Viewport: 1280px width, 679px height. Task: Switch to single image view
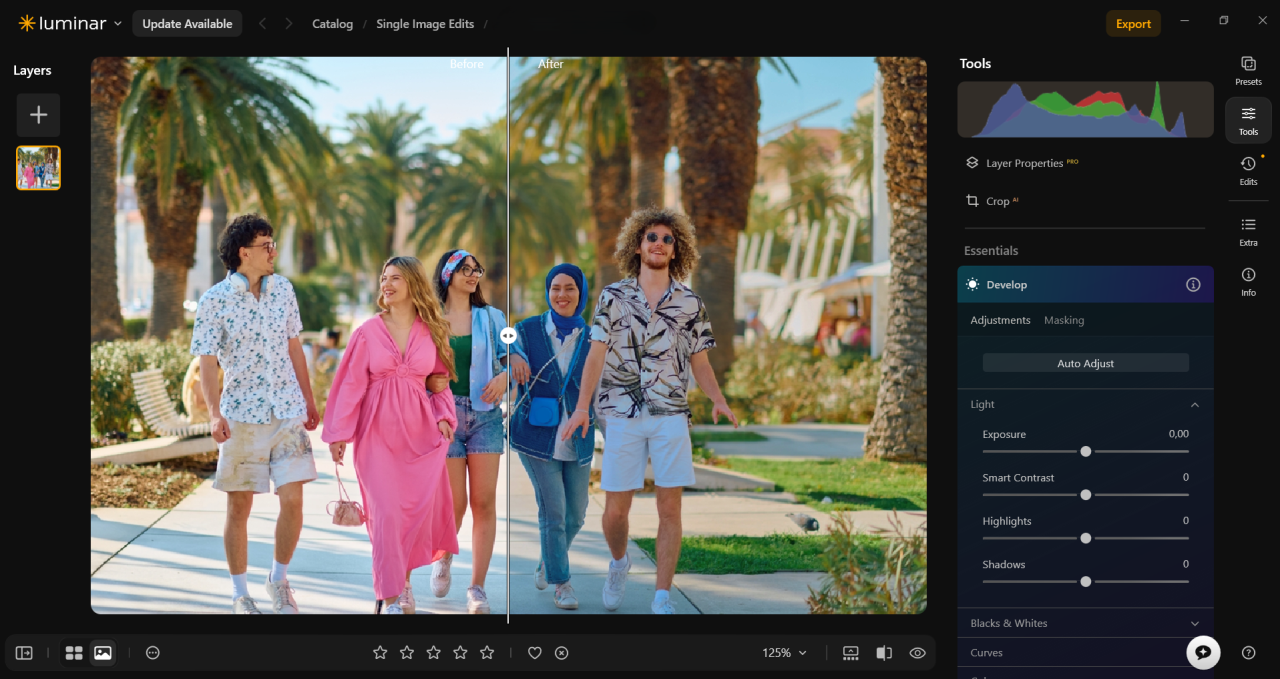tap(102, 653)
